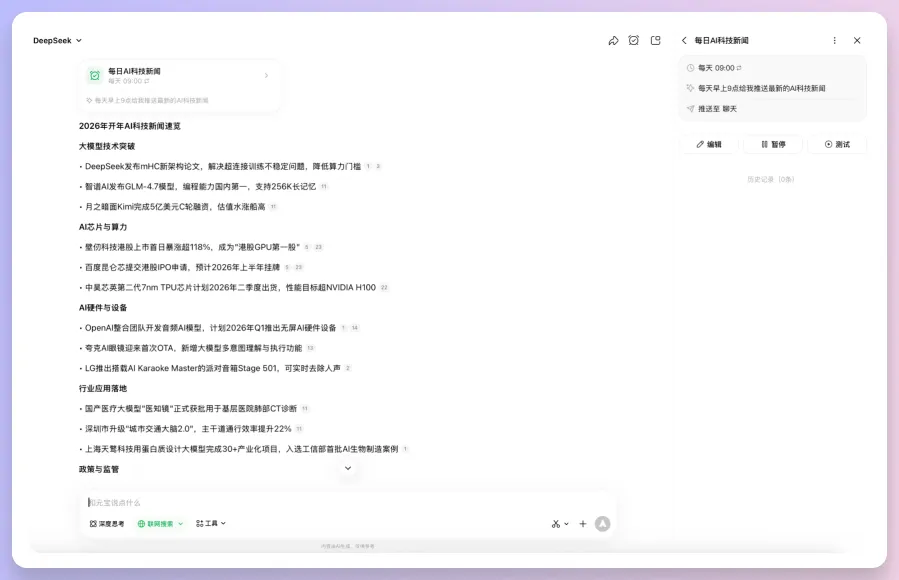Screen dimensions: 899x580
Task: Click the back chevron in the task panel
Action: click(x=683, y=40)
